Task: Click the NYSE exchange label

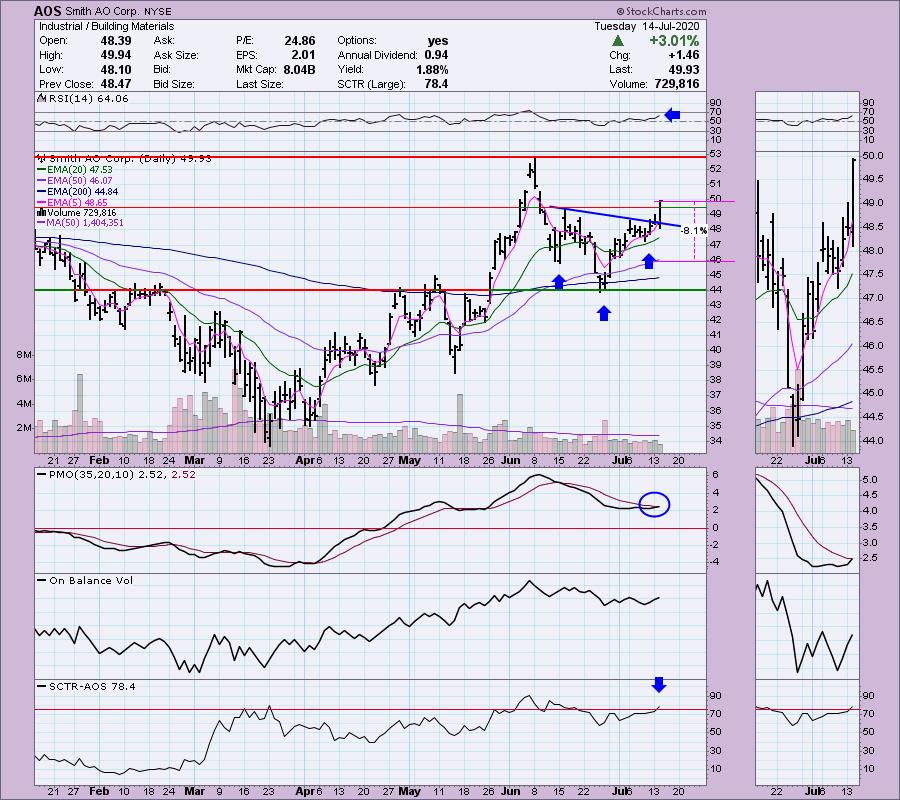Action: (x=157, y=11)
